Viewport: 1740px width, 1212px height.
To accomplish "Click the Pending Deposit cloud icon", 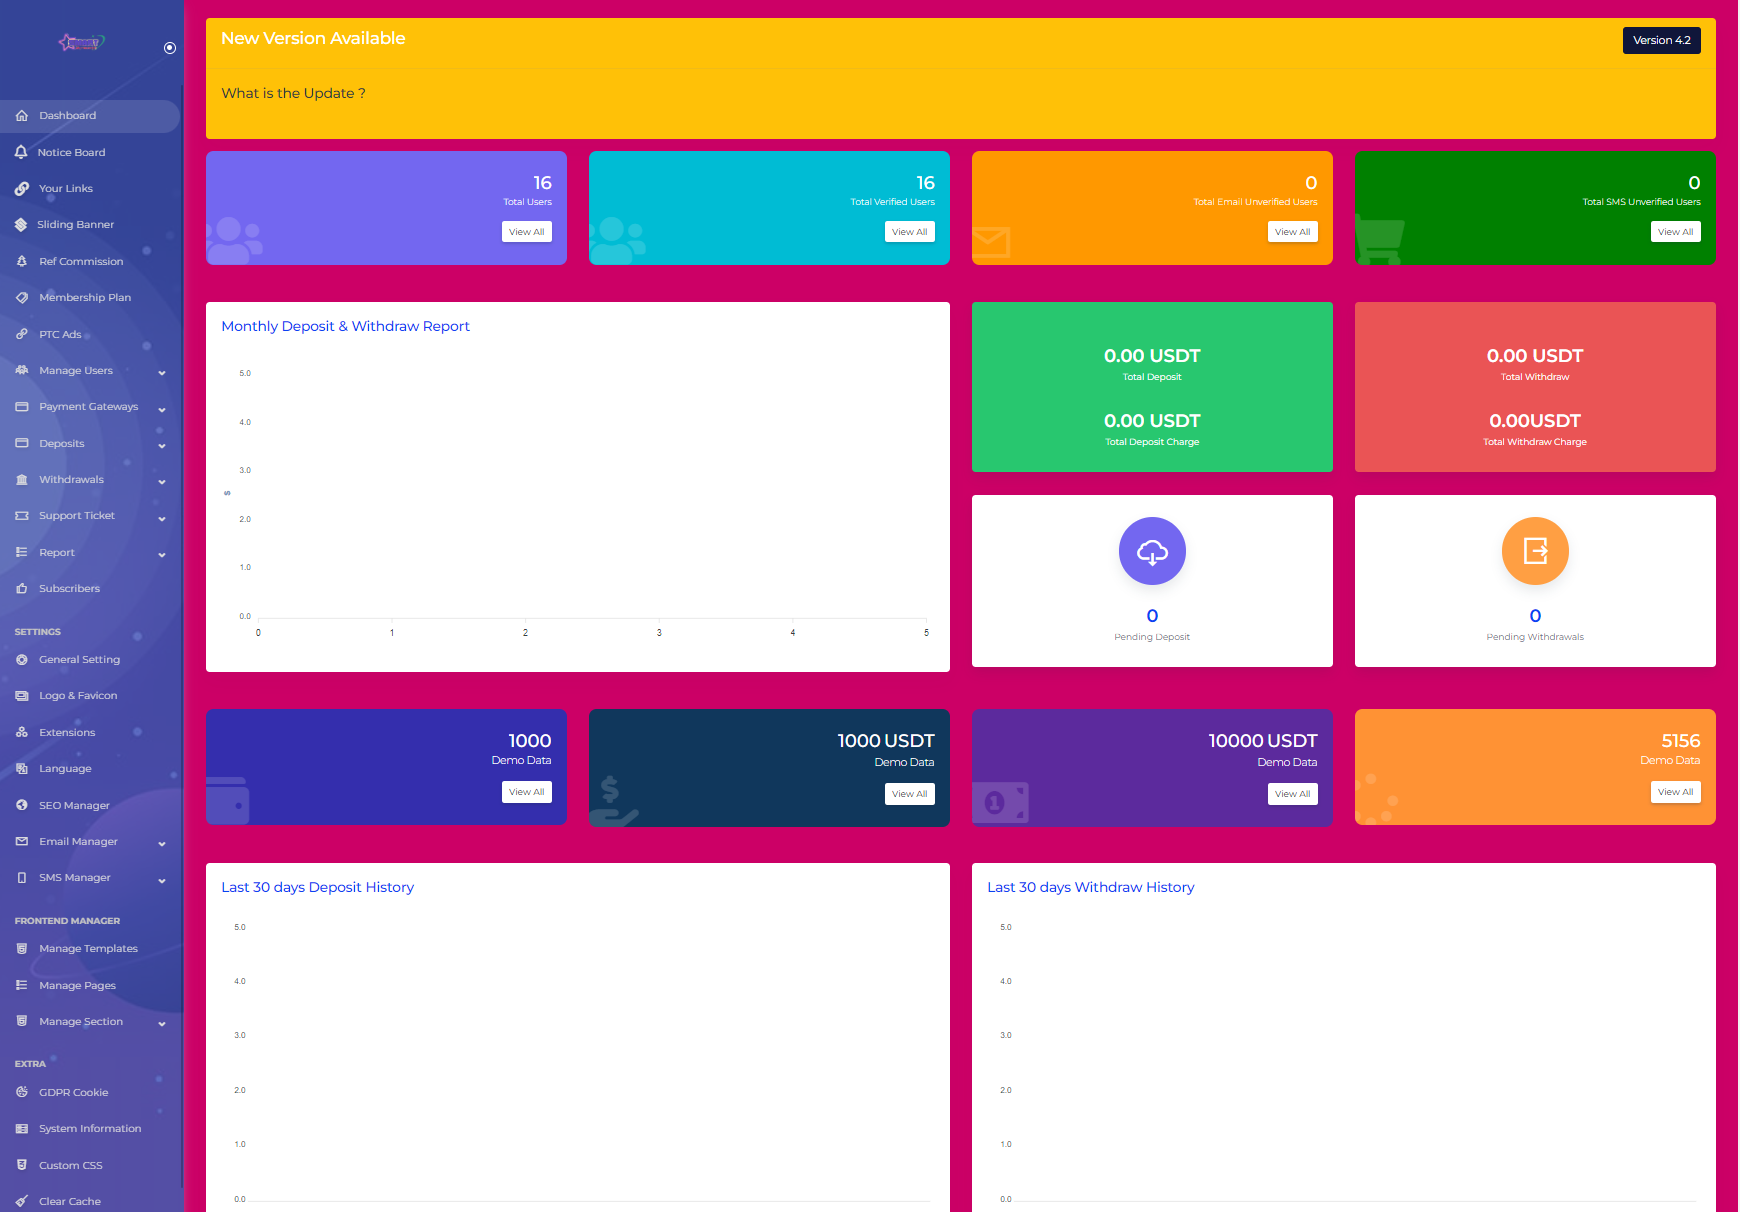I will pyautogui.click(x=1152, y=551).
